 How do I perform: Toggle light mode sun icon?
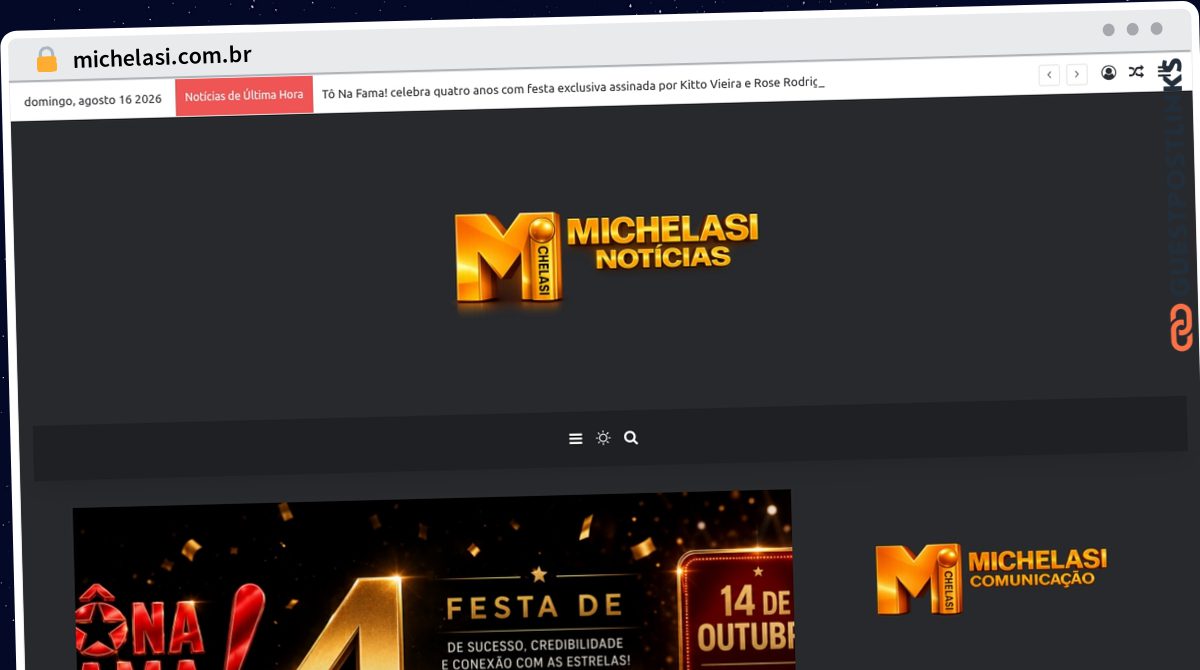click(603, 438)
